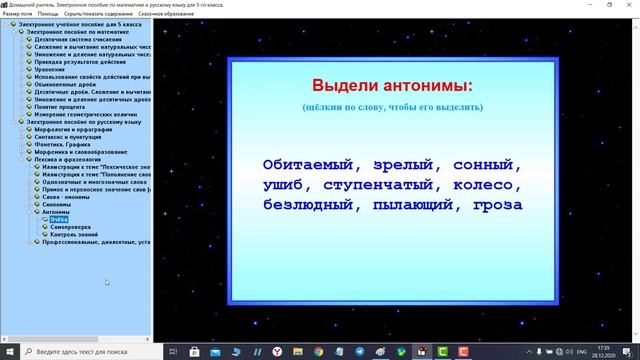Click the icon beside 'Десятичная система счисления'
The width and height of the screenshot is (640, 360).
click(x=29, y=40)
